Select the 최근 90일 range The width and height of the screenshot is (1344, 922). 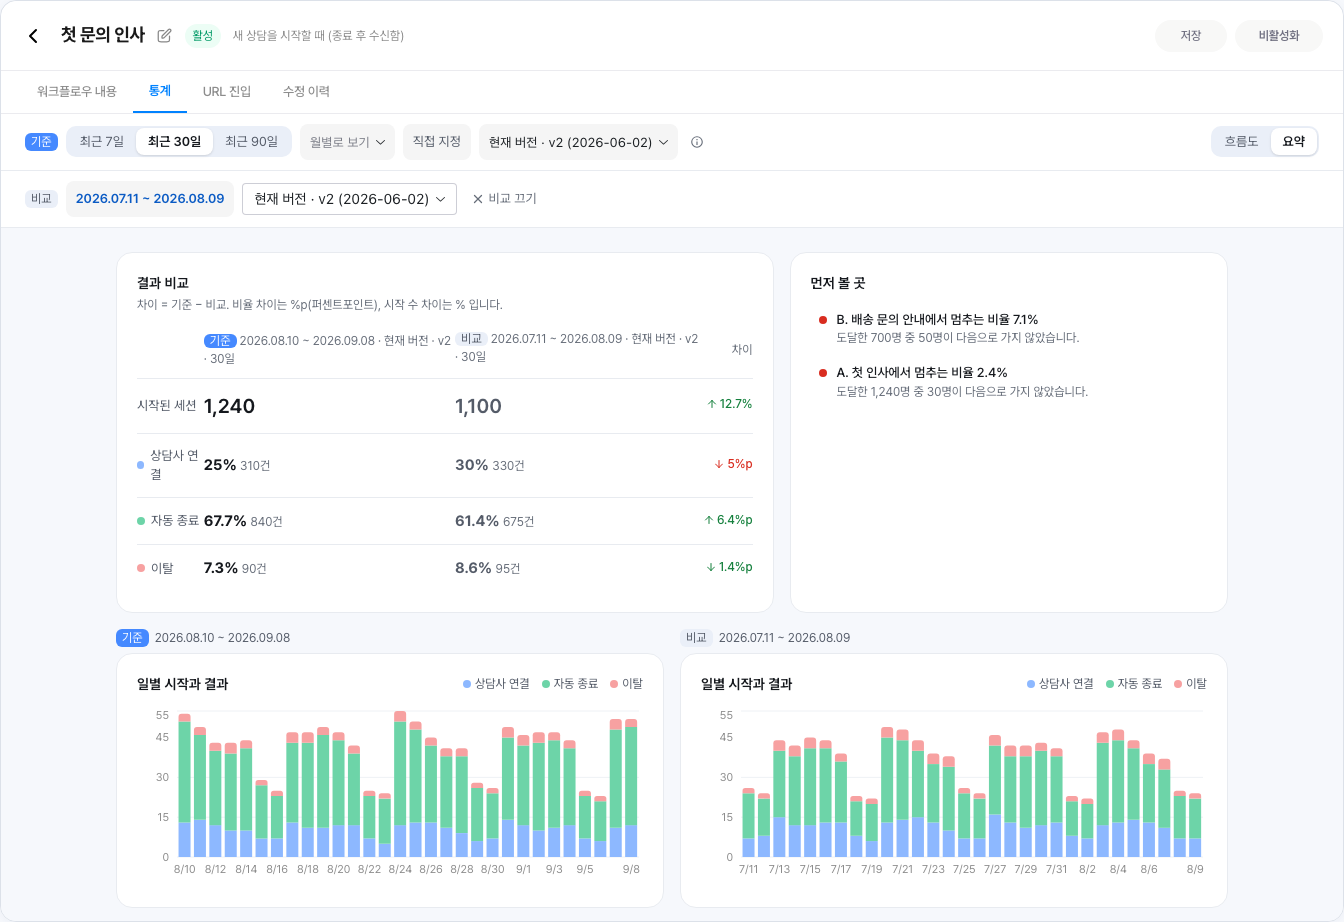(251, 142)
